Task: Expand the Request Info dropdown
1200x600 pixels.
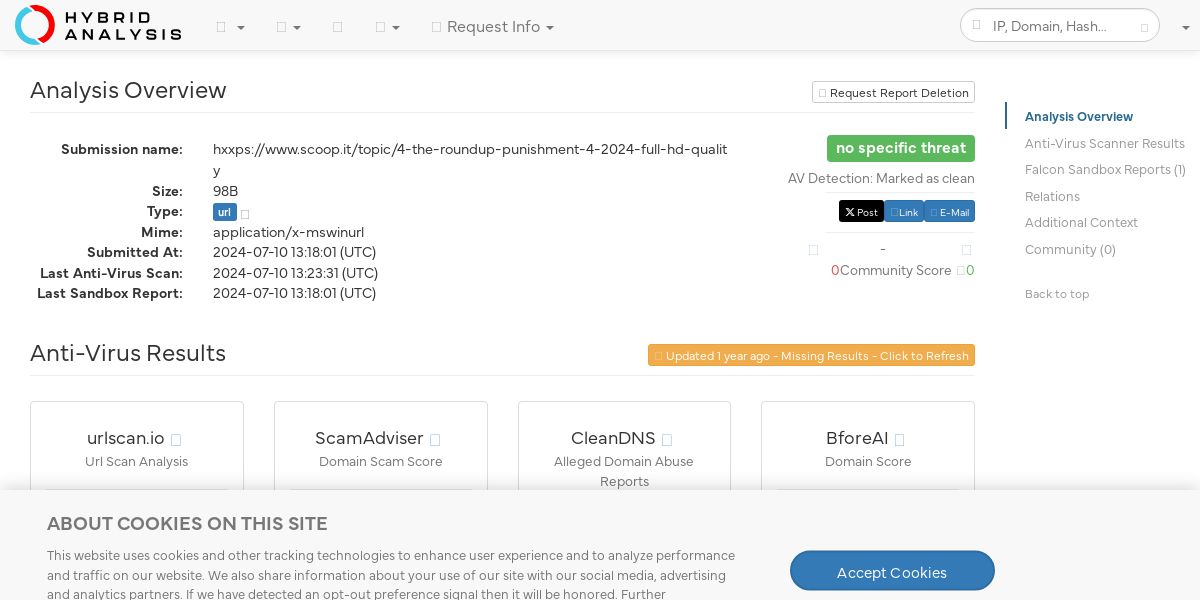Action: pos(493,27)
